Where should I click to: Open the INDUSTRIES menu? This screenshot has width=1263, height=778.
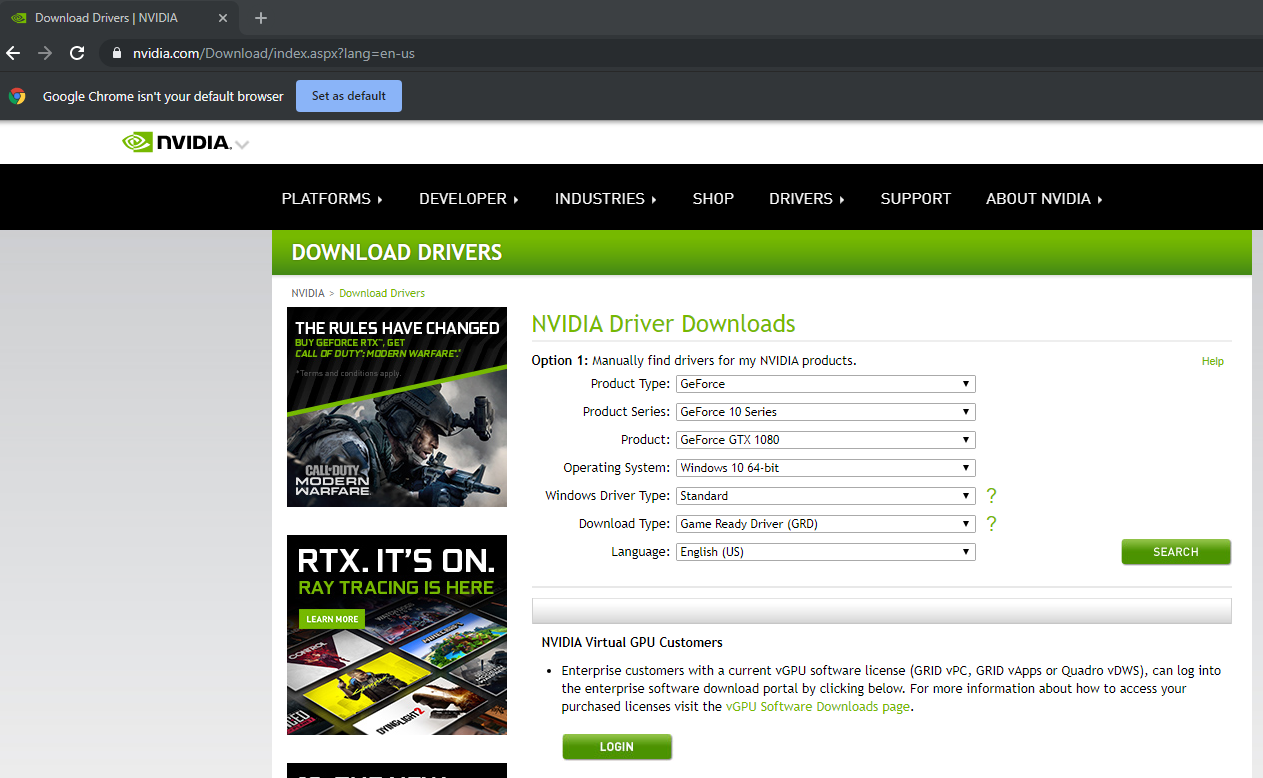606,199
